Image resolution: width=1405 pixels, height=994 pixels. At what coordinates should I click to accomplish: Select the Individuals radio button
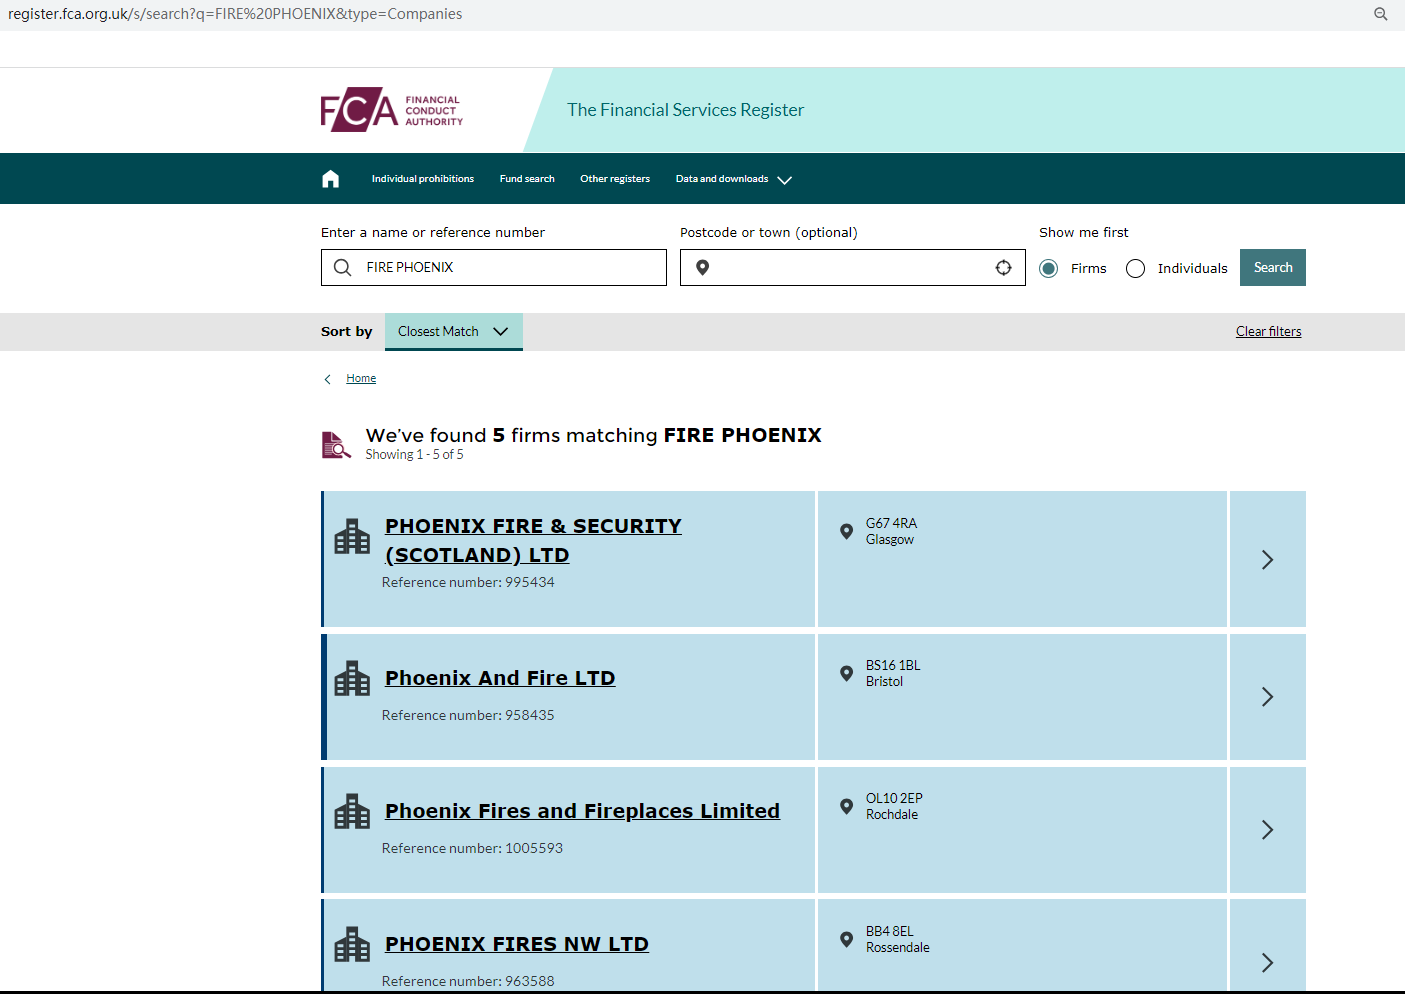(1136, 269)
